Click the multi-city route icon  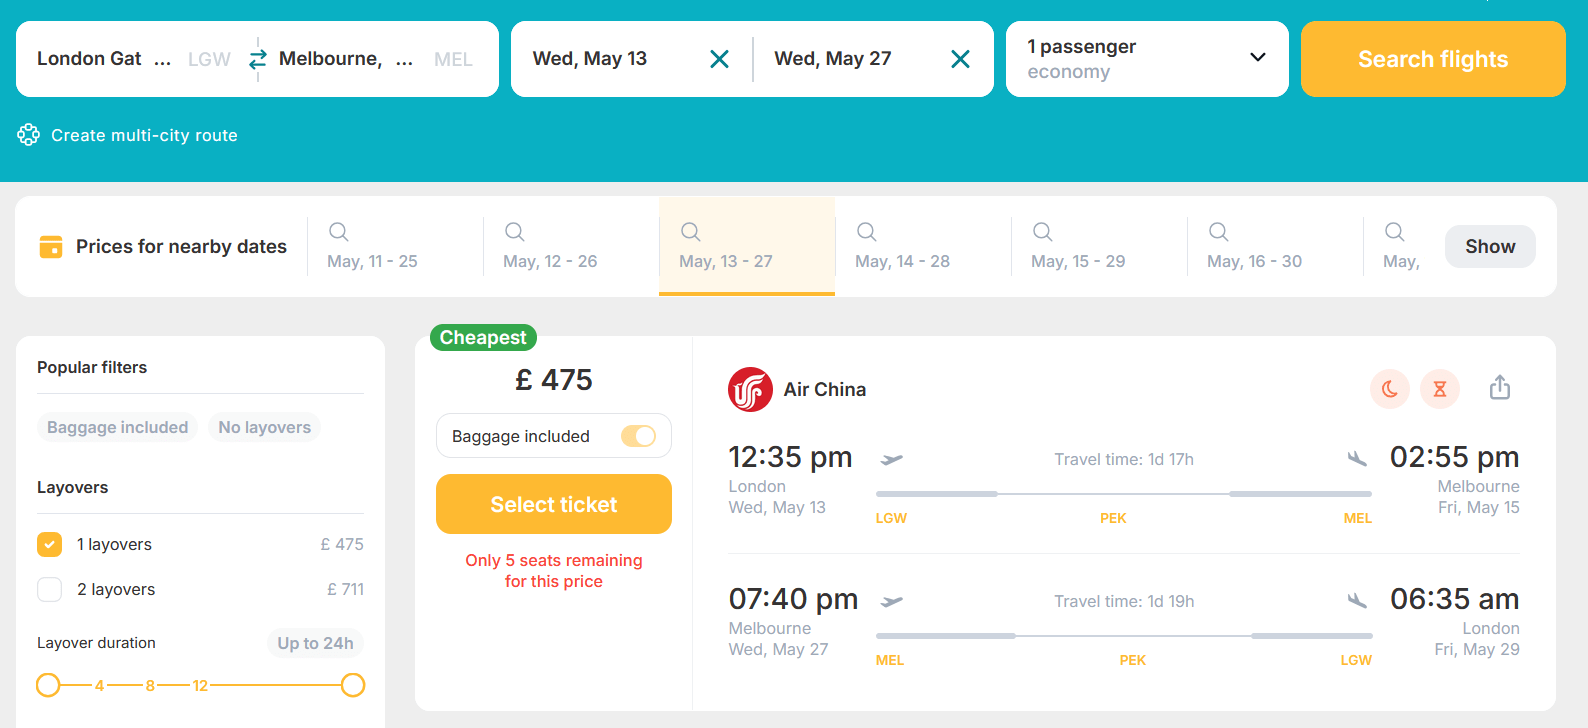28,135
